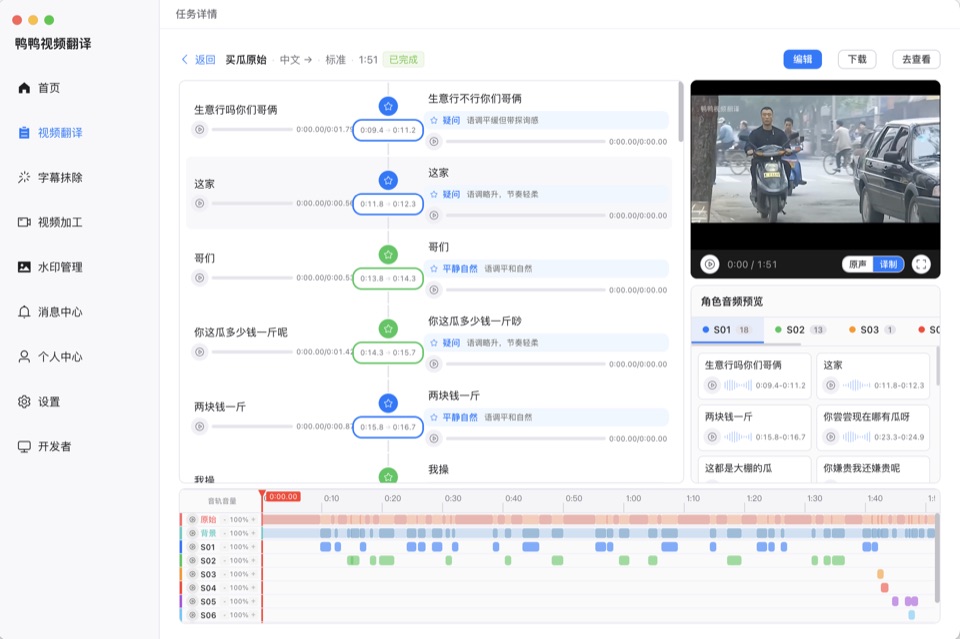
Task: Play the 这家 0:11.8-0:12.3 audio card
Action: point(830,385)
